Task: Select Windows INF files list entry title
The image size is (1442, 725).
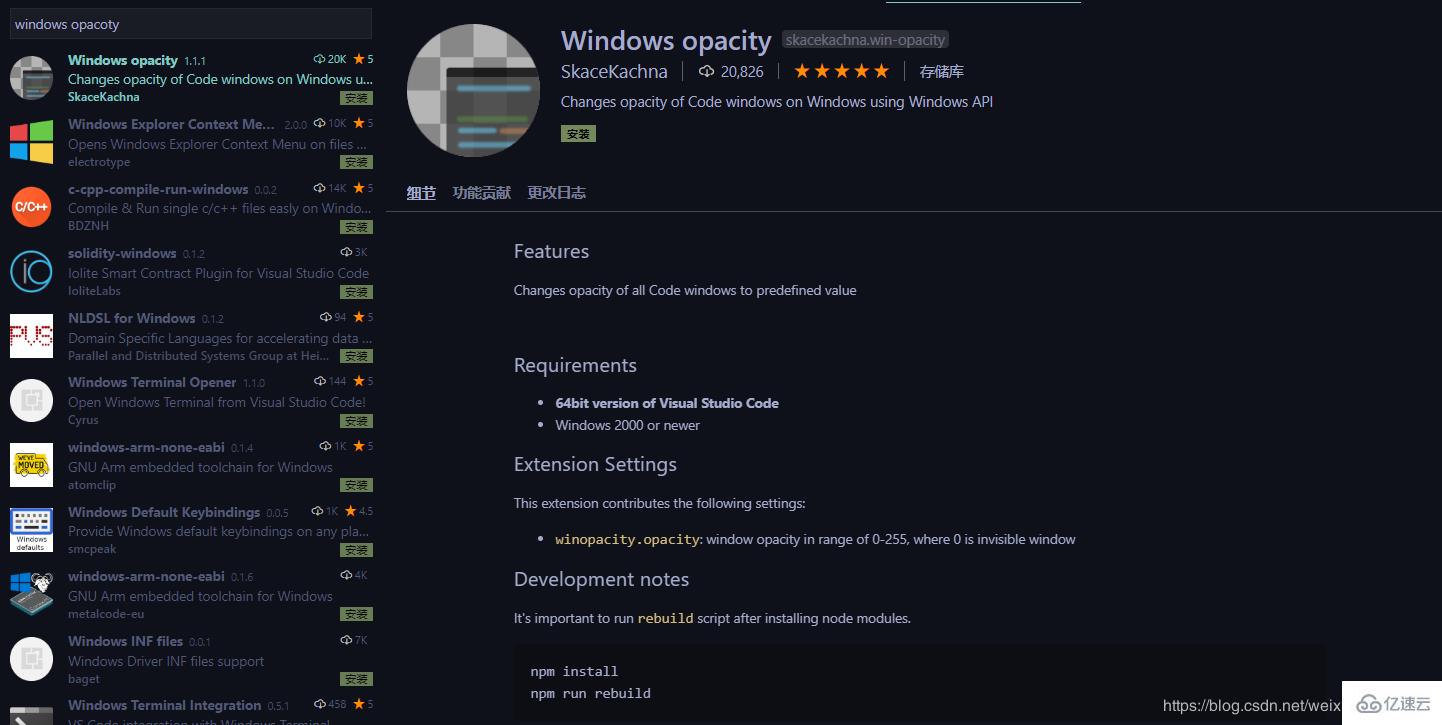Action: click(x=125, y=641)
